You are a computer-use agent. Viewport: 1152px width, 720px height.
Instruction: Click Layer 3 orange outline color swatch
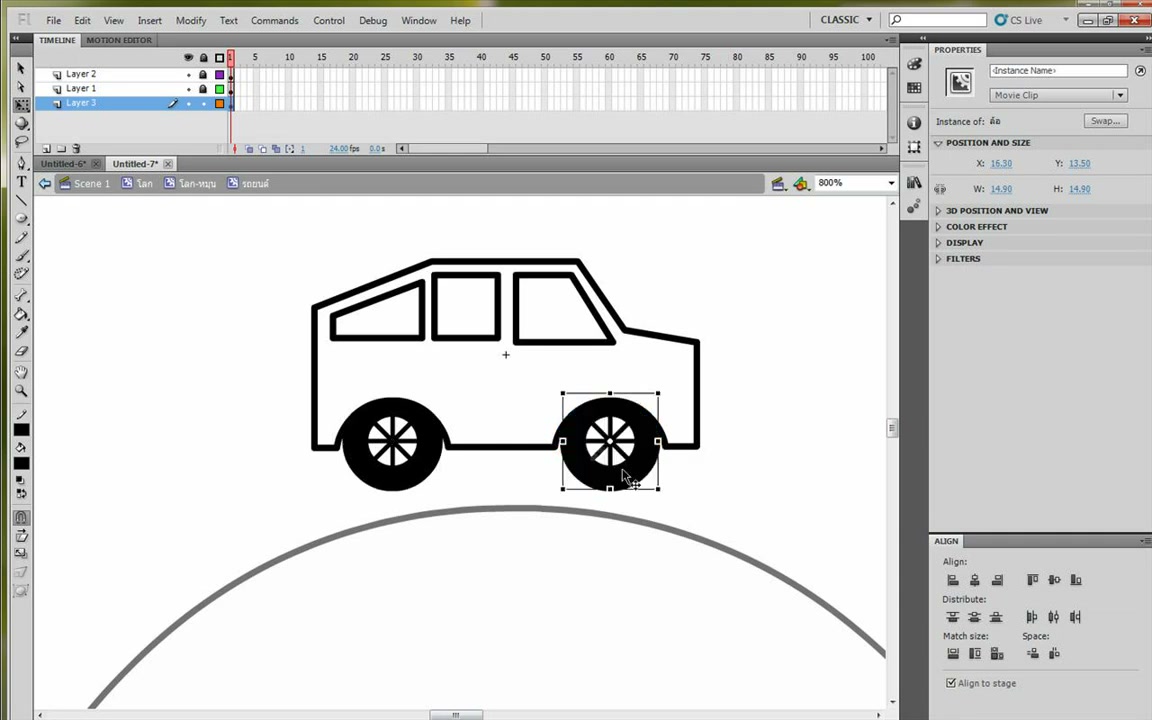(219, 104)
